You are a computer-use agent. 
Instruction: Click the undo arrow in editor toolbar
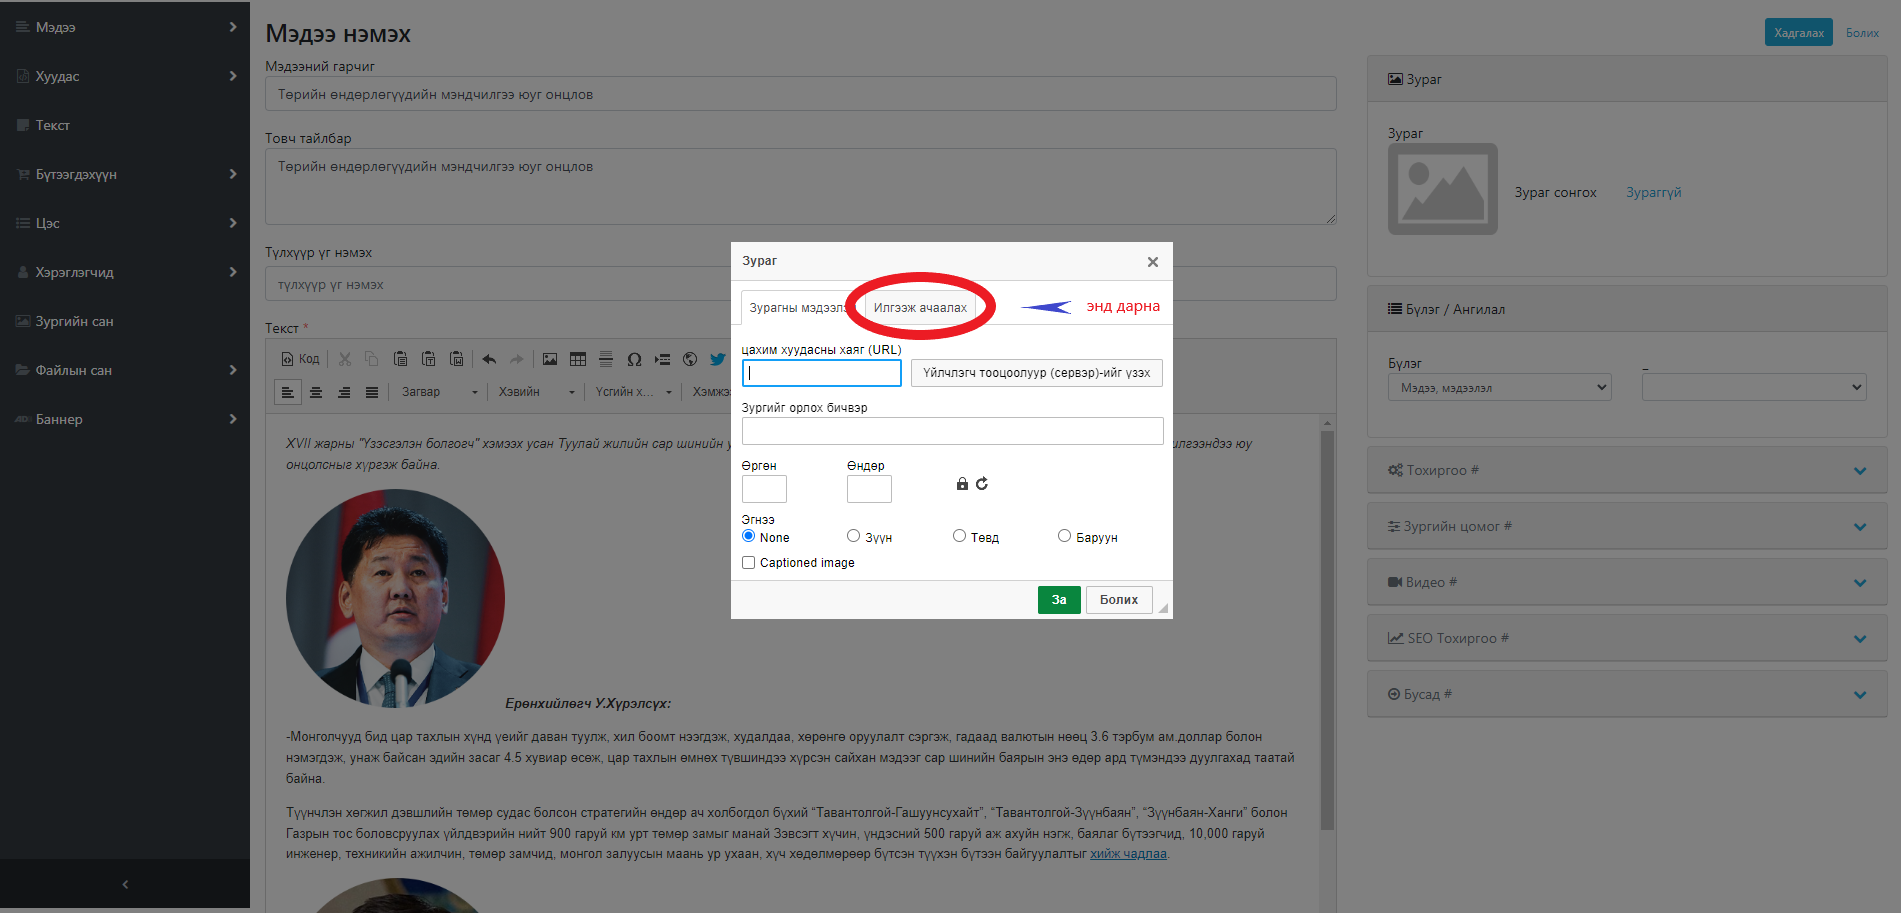click(489, 359)
